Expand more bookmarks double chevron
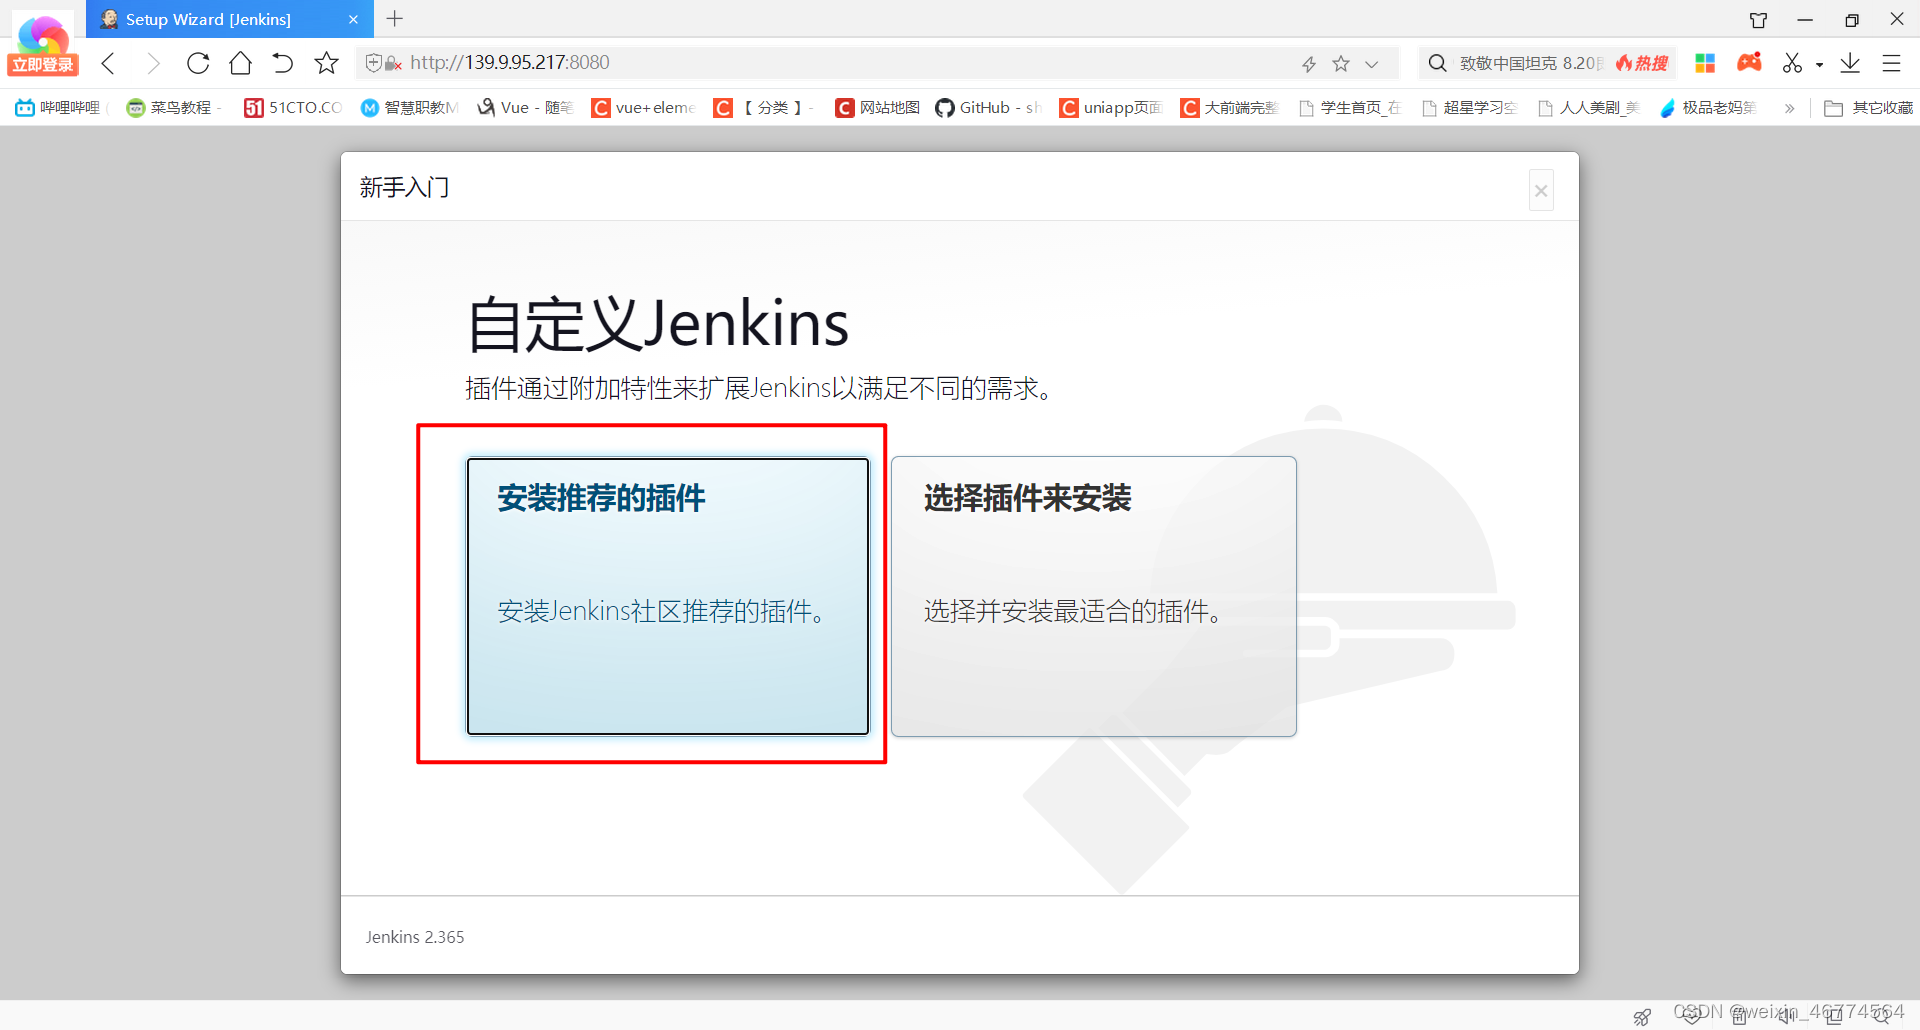 (x=1789, y=108)
